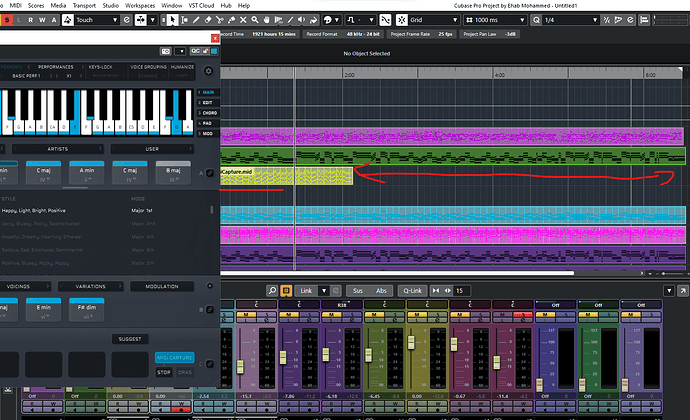Screen dimensions: 690x420
Task: Click the fader of the 0.00 yellow channel
Action: (x=411, y=343)
